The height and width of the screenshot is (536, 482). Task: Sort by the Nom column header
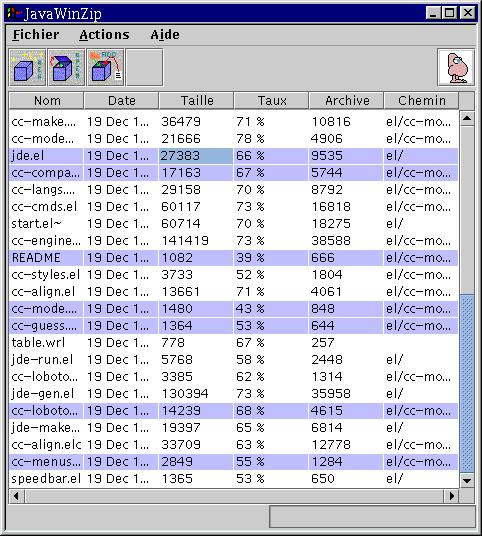click(46, 100)
